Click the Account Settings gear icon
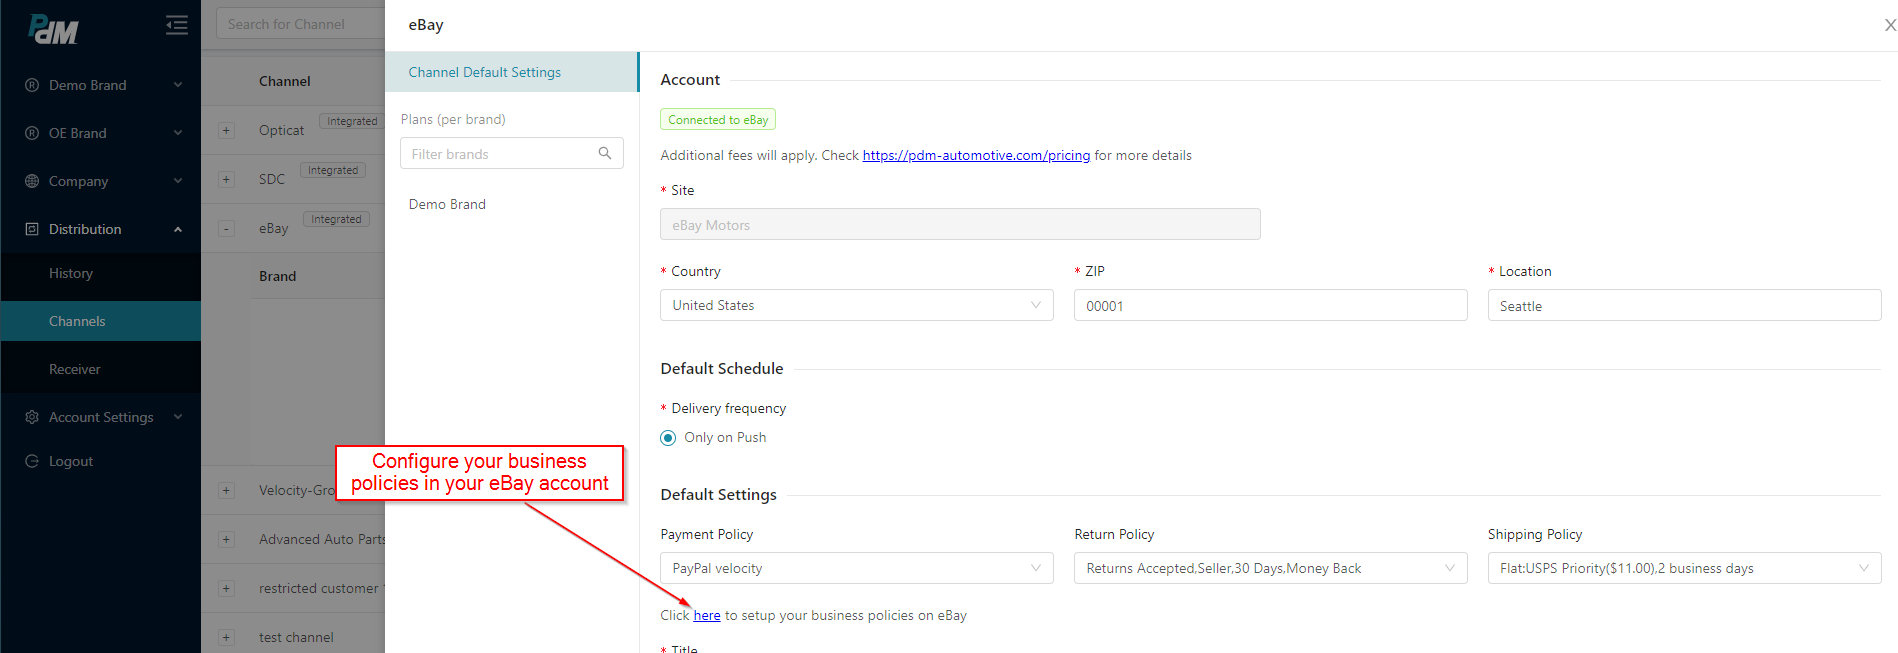This screenshot has height=653, width=1898. pyautogui.click(x=32, y=417)
